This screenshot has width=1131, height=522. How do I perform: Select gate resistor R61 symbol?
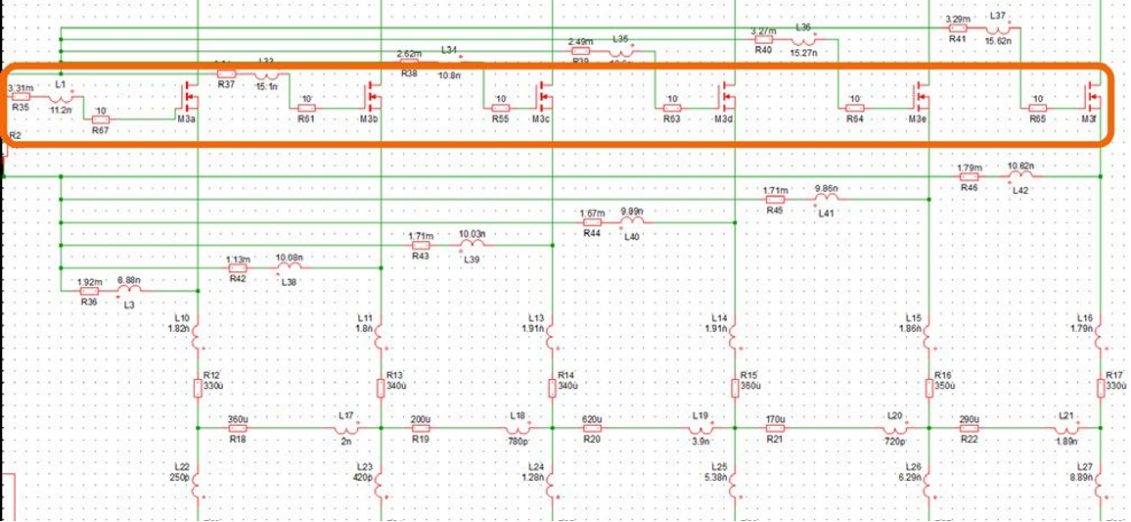[x=307, y=108]
